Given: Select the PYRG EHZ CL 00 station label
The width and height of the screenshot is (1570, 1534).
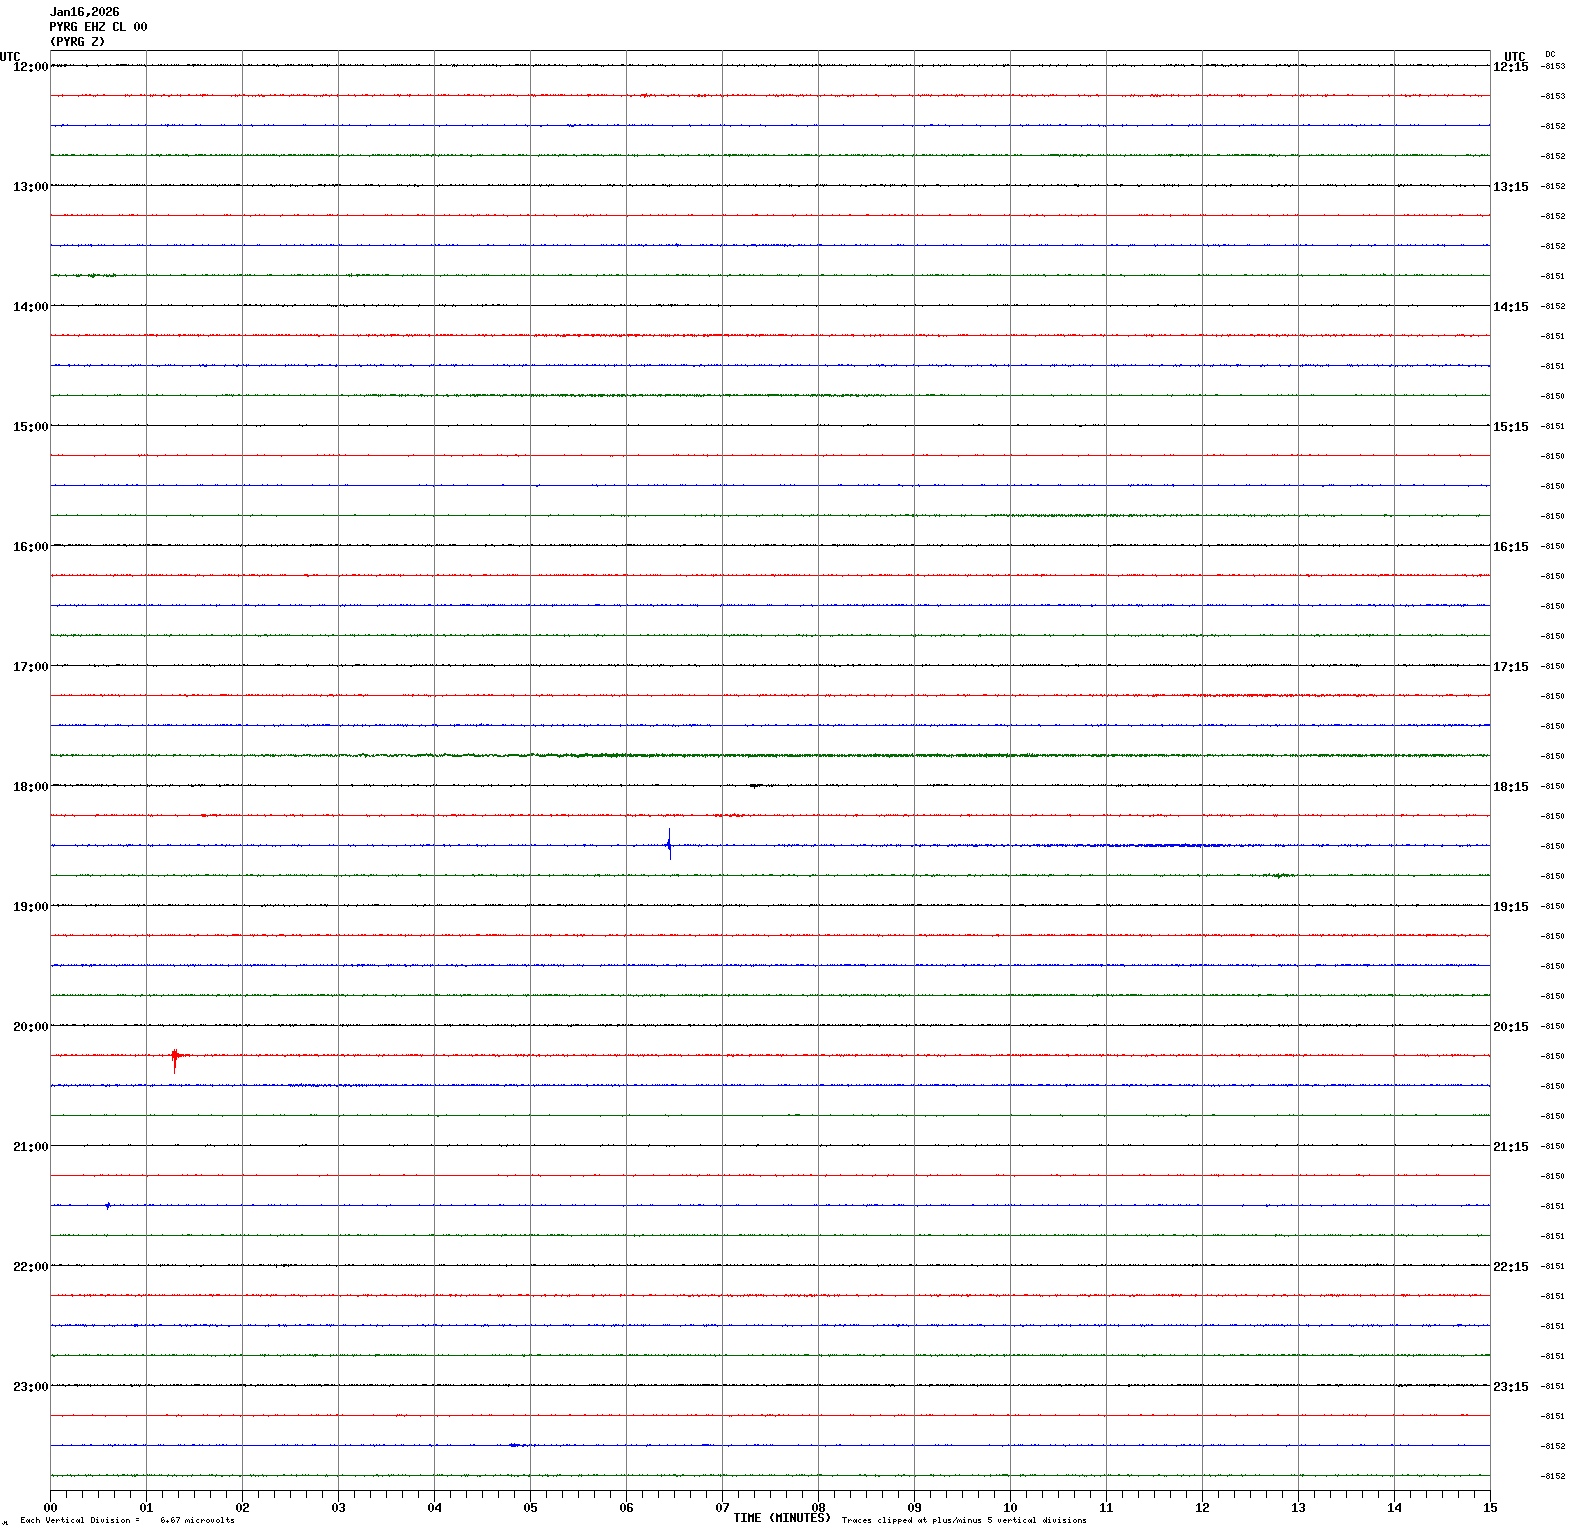Looking at the screenshot, I should (98, 27).
